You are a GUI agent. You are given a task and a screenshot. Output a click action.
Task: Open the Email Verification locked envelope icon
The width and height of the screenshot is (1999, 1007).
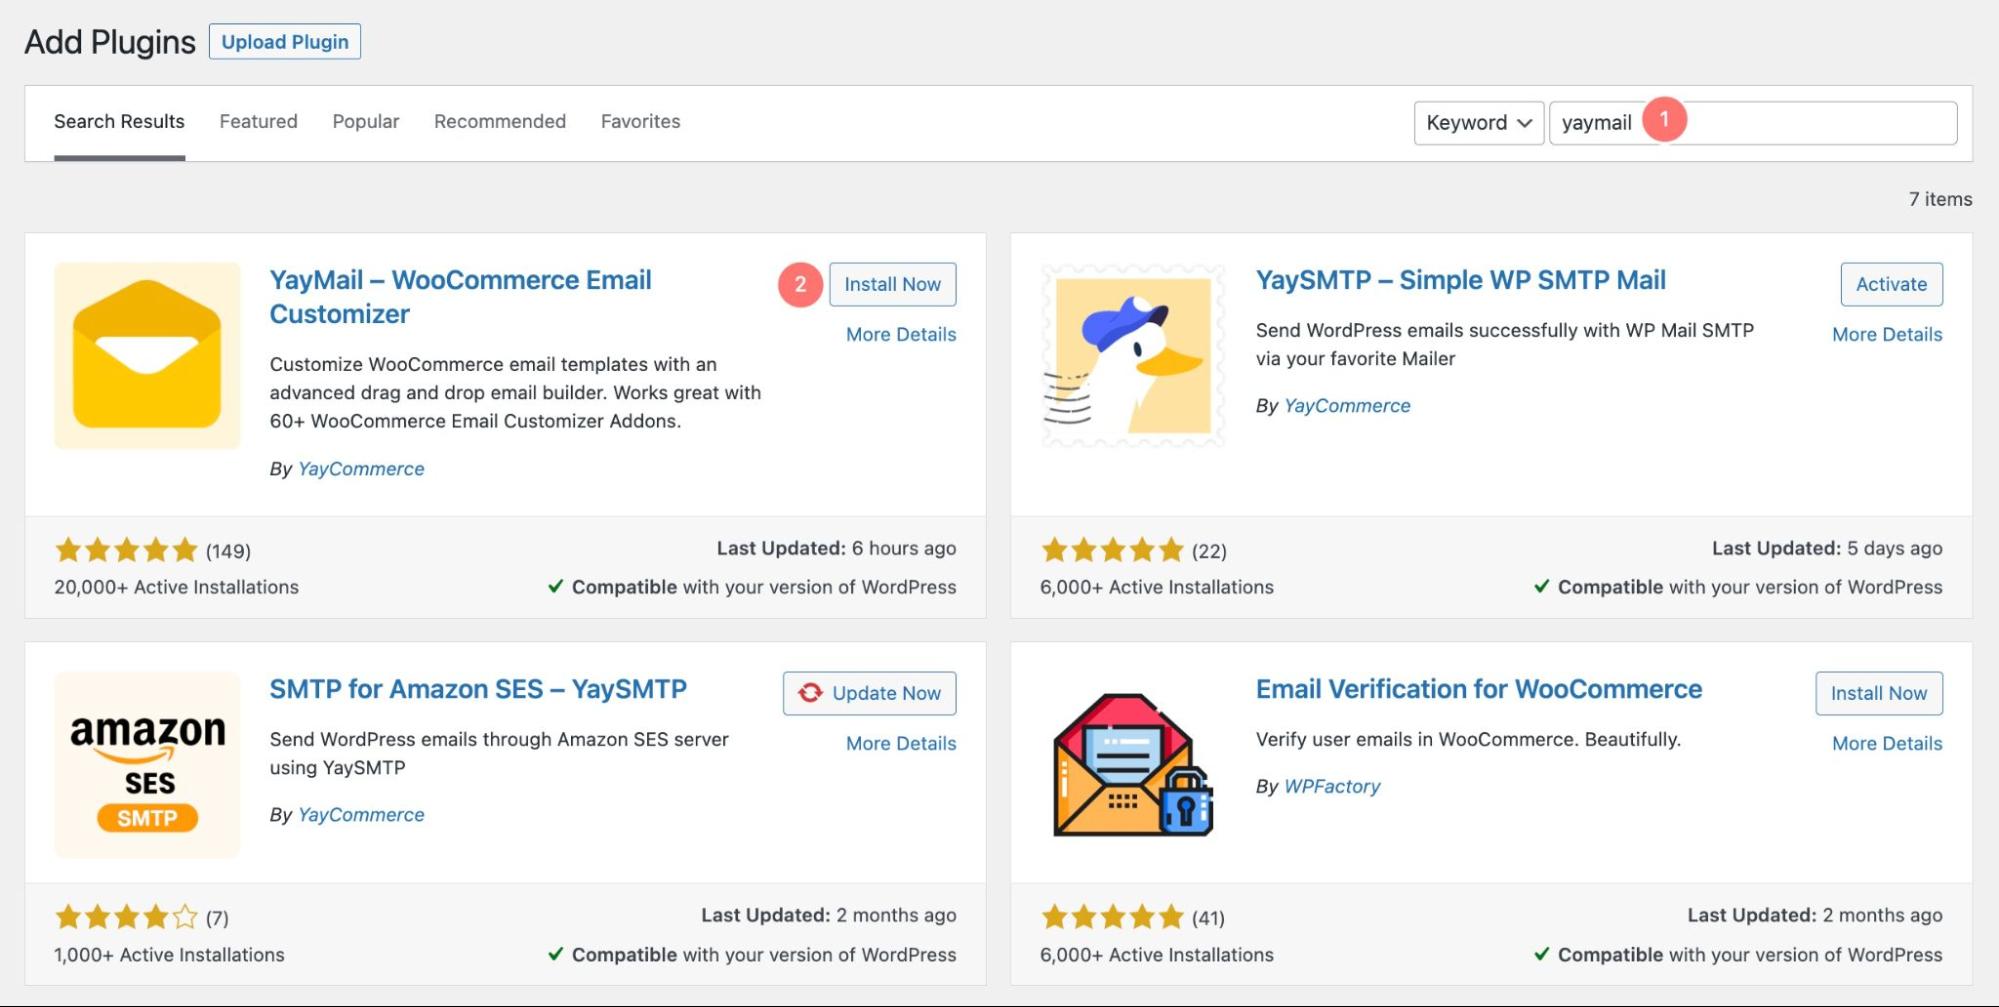pos(1133,764)
